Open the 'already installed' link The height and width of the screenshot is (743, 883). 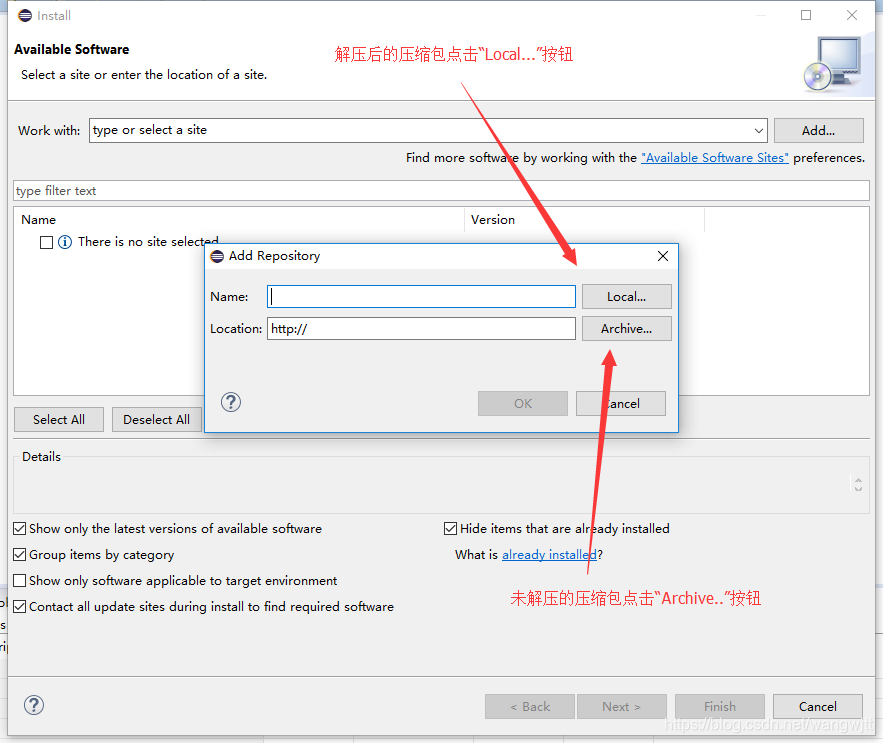(x=549, y=555)
